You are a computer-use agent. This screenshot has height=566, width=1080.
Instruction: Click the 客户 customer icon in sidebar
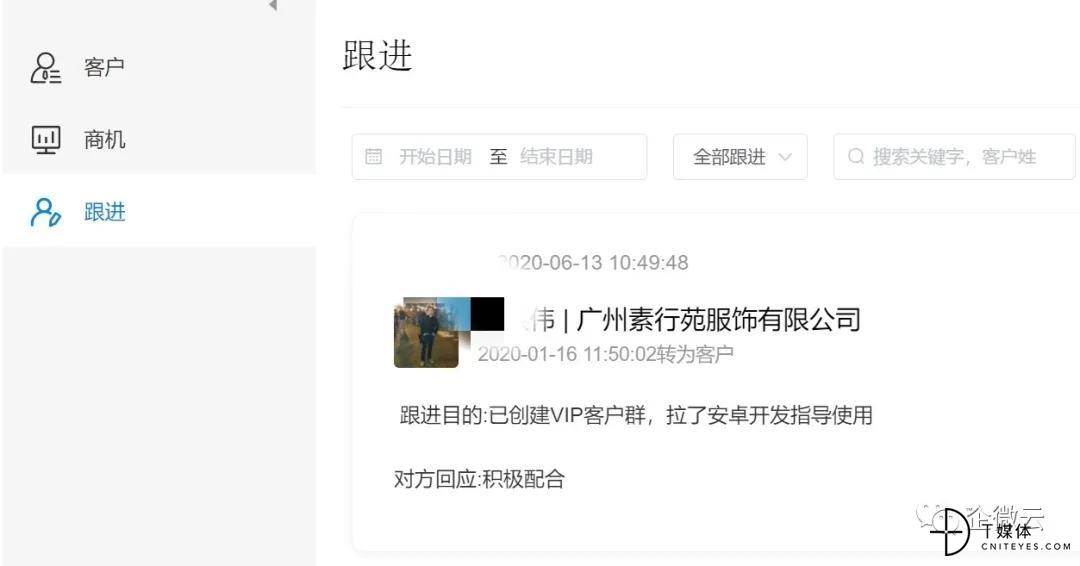click(46, 68)
